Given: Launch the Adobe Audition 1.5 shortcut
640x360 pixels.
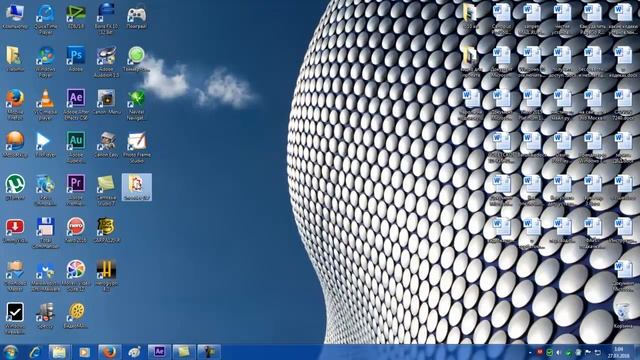Looking at the screenshot, I should 106,61.
